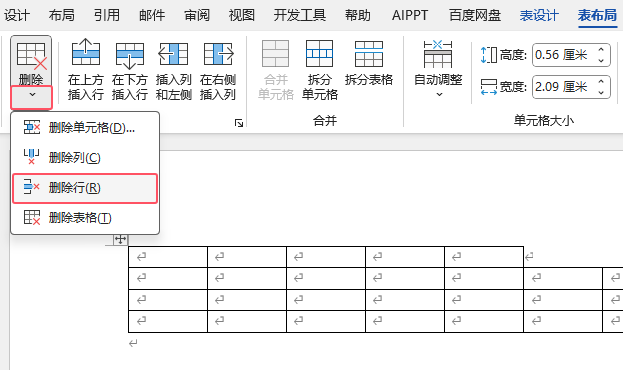This screenshot has width=623, height=370.
Task: Select the 表布局 tab
Action: (x=597, y=15)
